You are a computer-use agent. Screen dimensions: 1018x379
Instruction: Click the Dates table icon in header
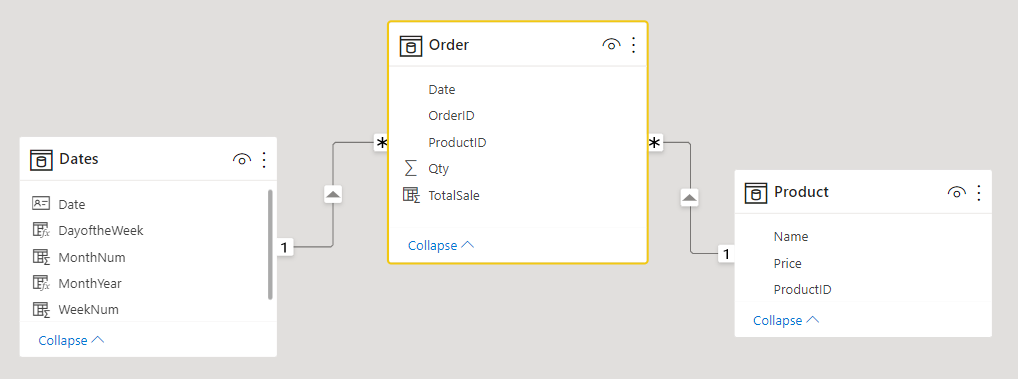(x=41, y=160)
